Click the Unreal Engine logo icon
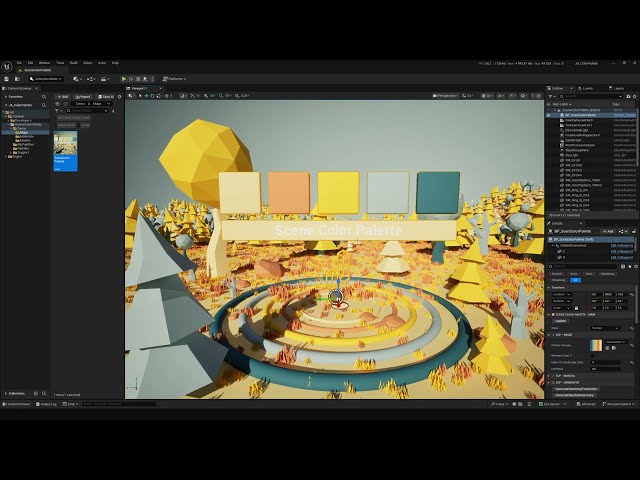The width and height of the screenshot is (640, 480). pyautogui.click(x=7, y=67)
